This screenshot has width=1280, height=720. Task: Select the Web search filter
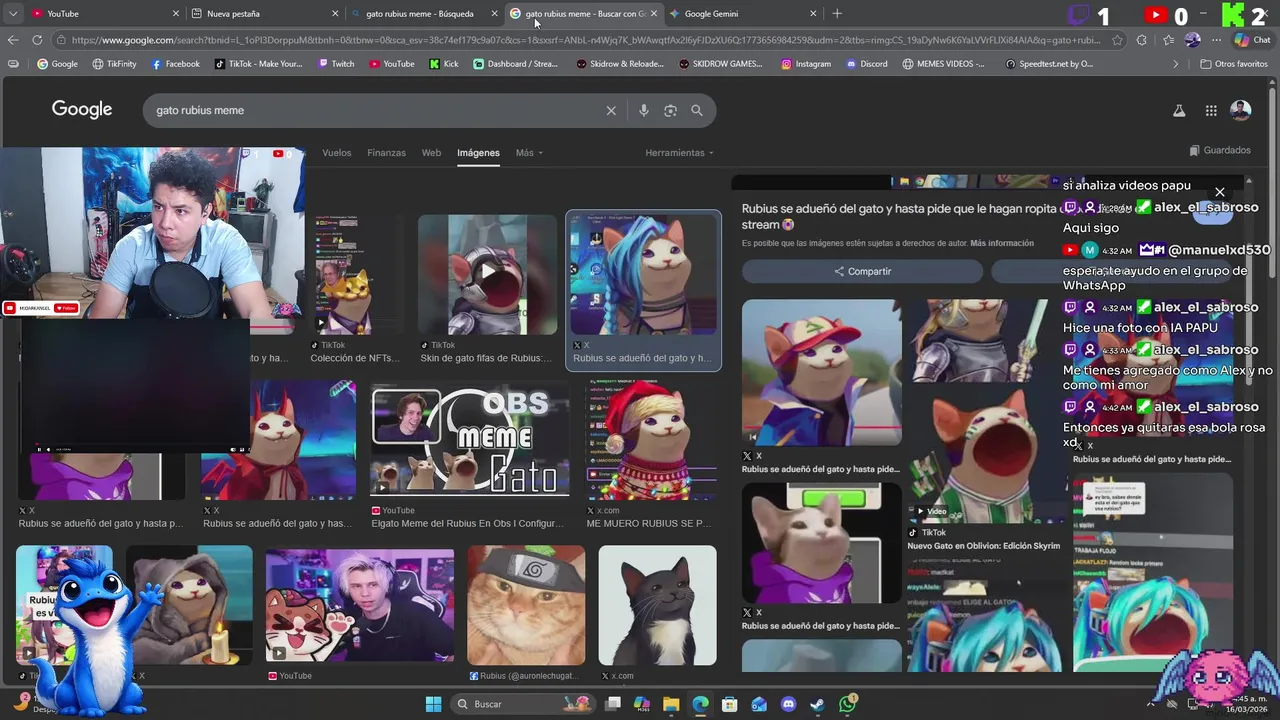pyautogui.click(x=431, y=153)
